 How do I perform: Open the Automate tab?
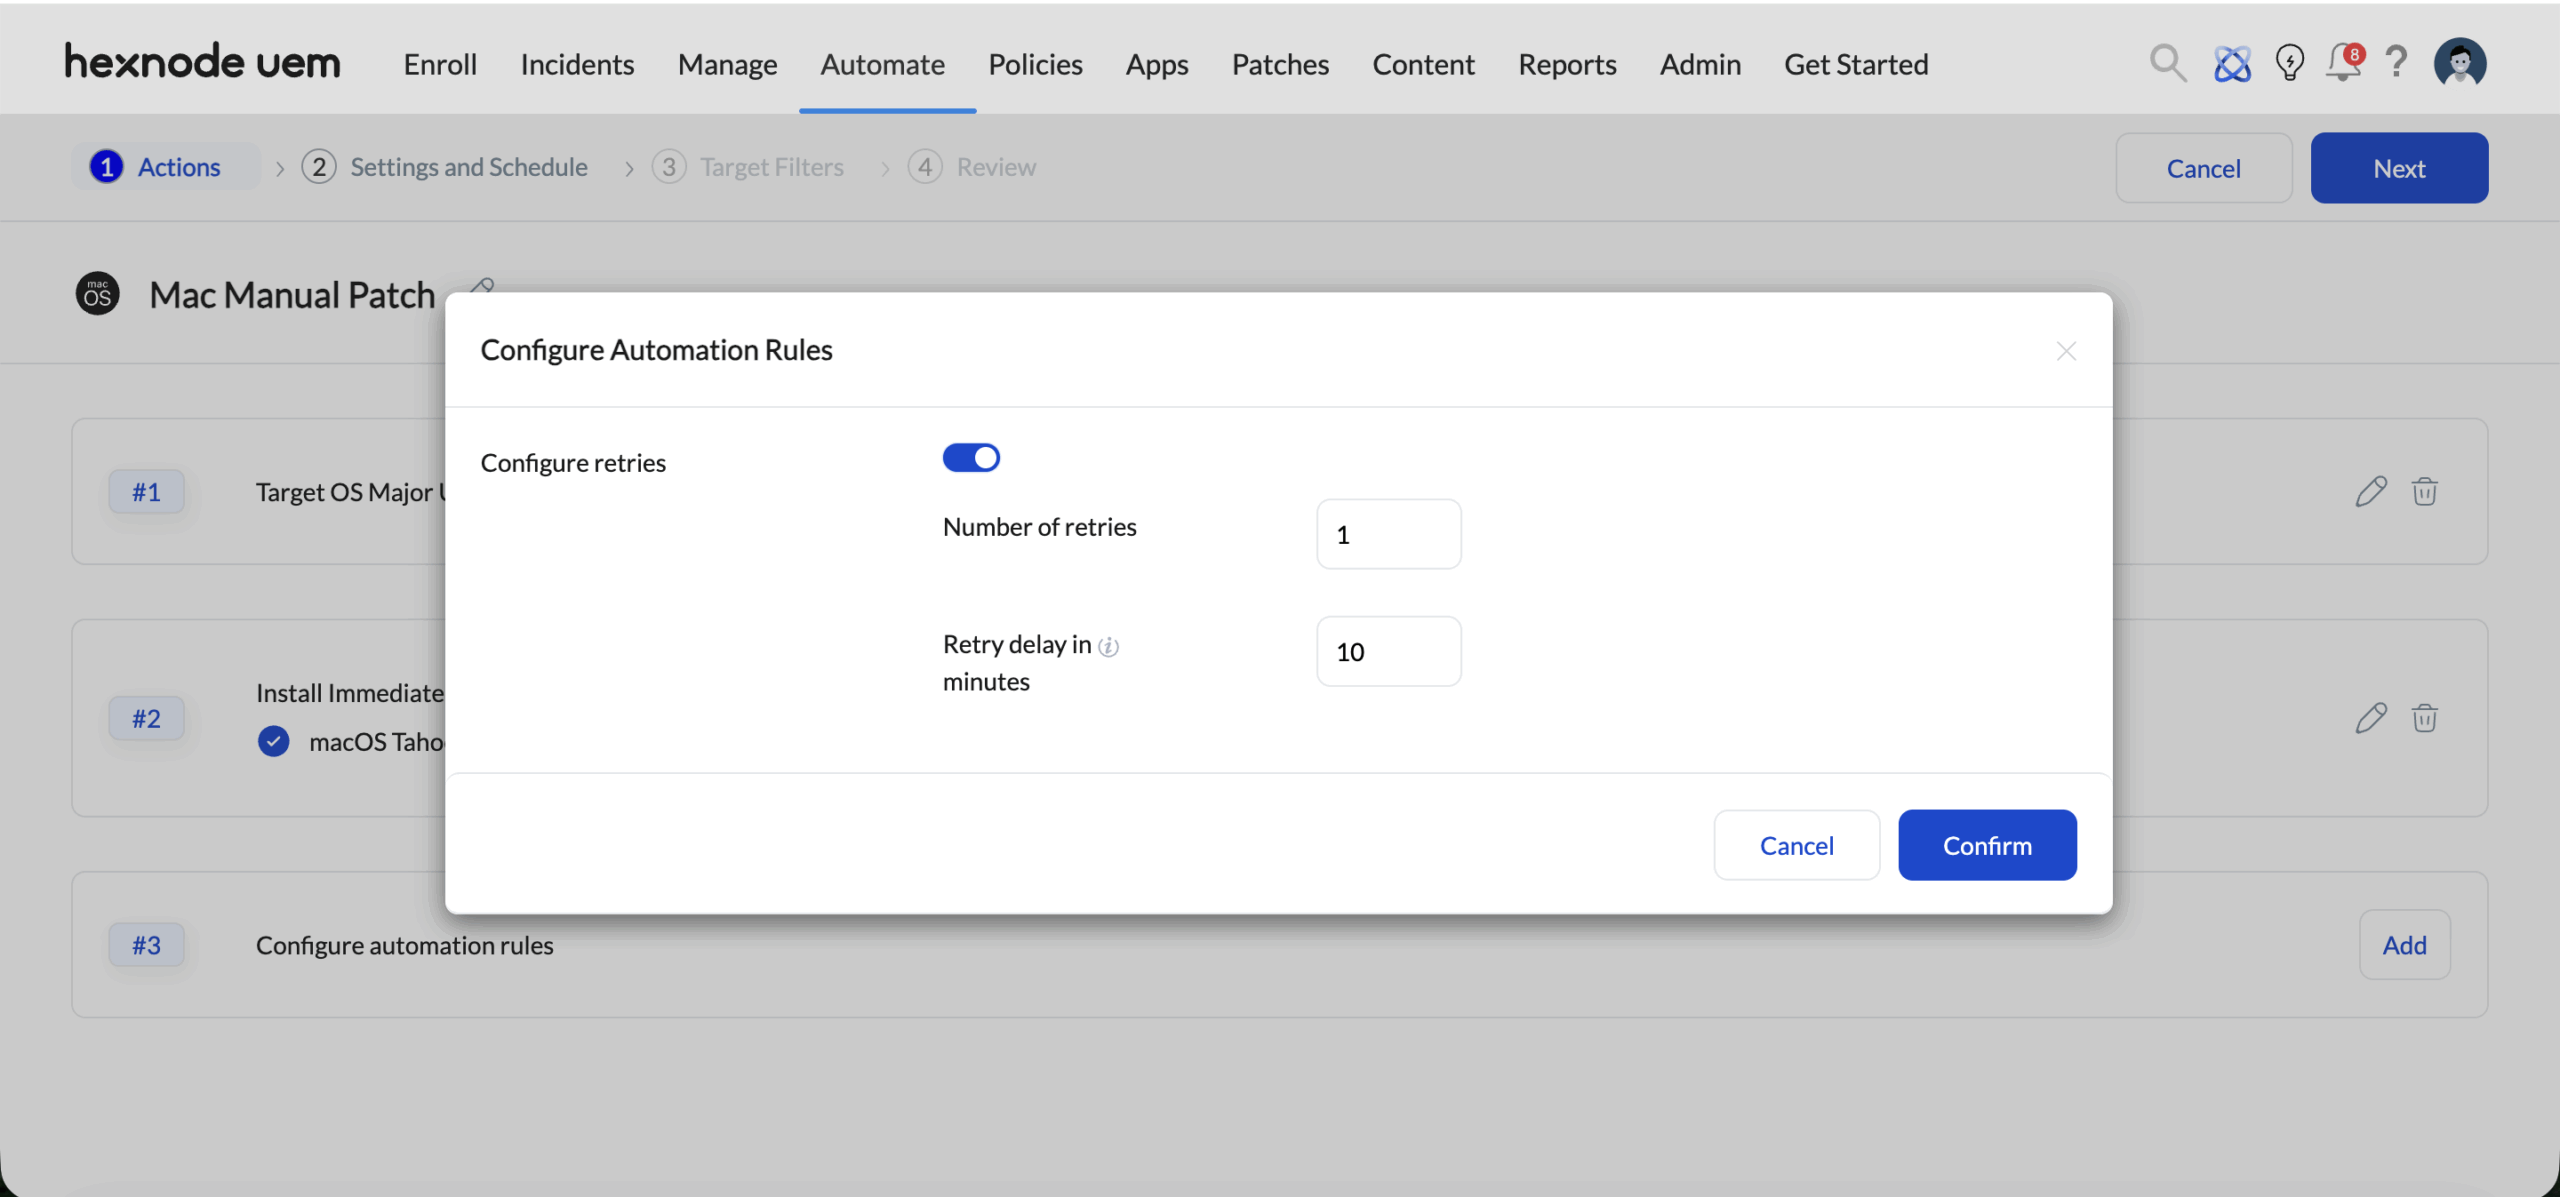882,64
